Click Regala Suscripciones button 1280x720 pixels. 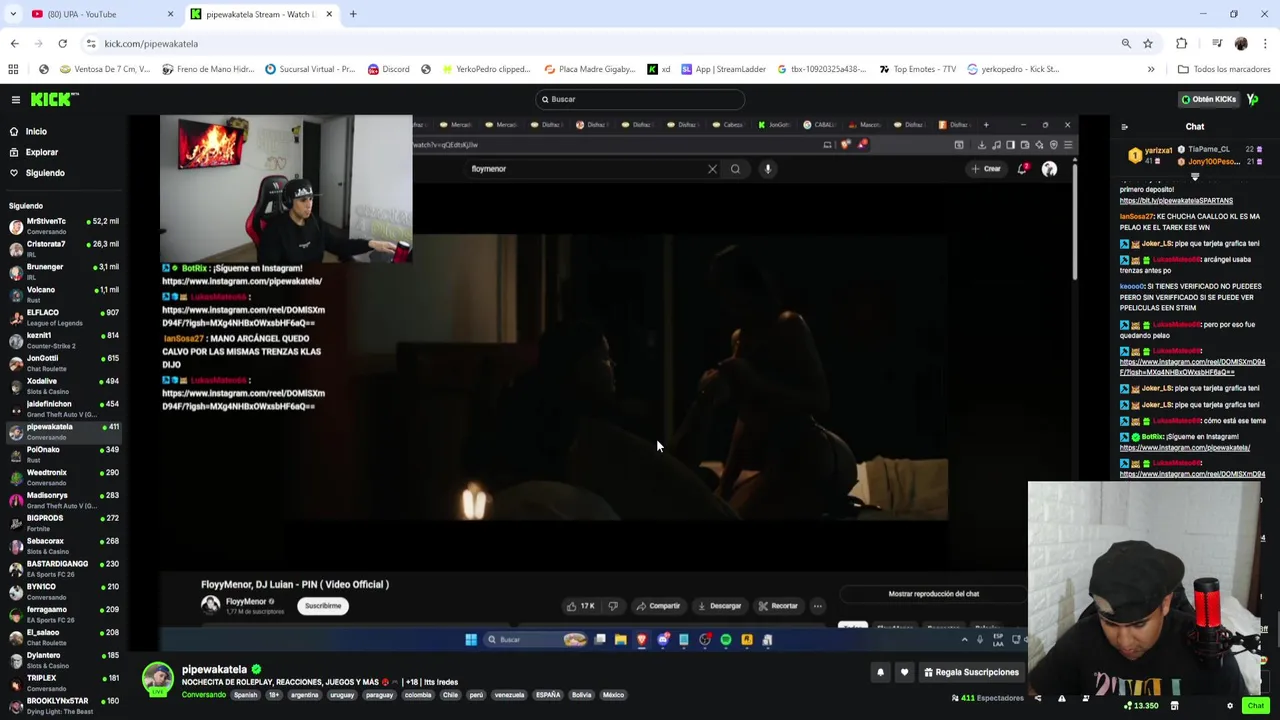click(970, 672)
